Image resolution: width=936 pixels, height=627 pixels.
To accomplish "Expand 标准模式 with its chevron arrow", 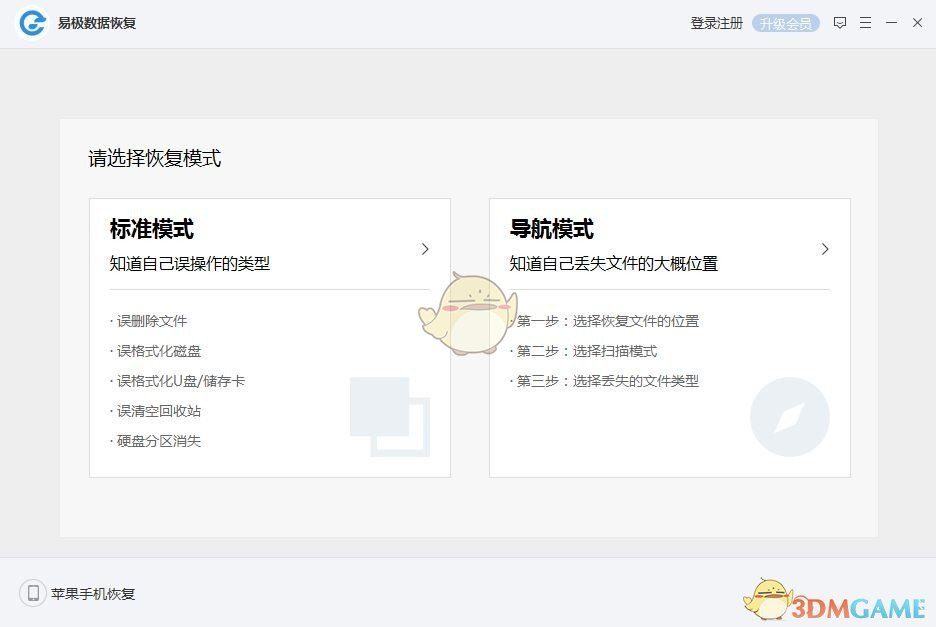I will coord(425,249).
